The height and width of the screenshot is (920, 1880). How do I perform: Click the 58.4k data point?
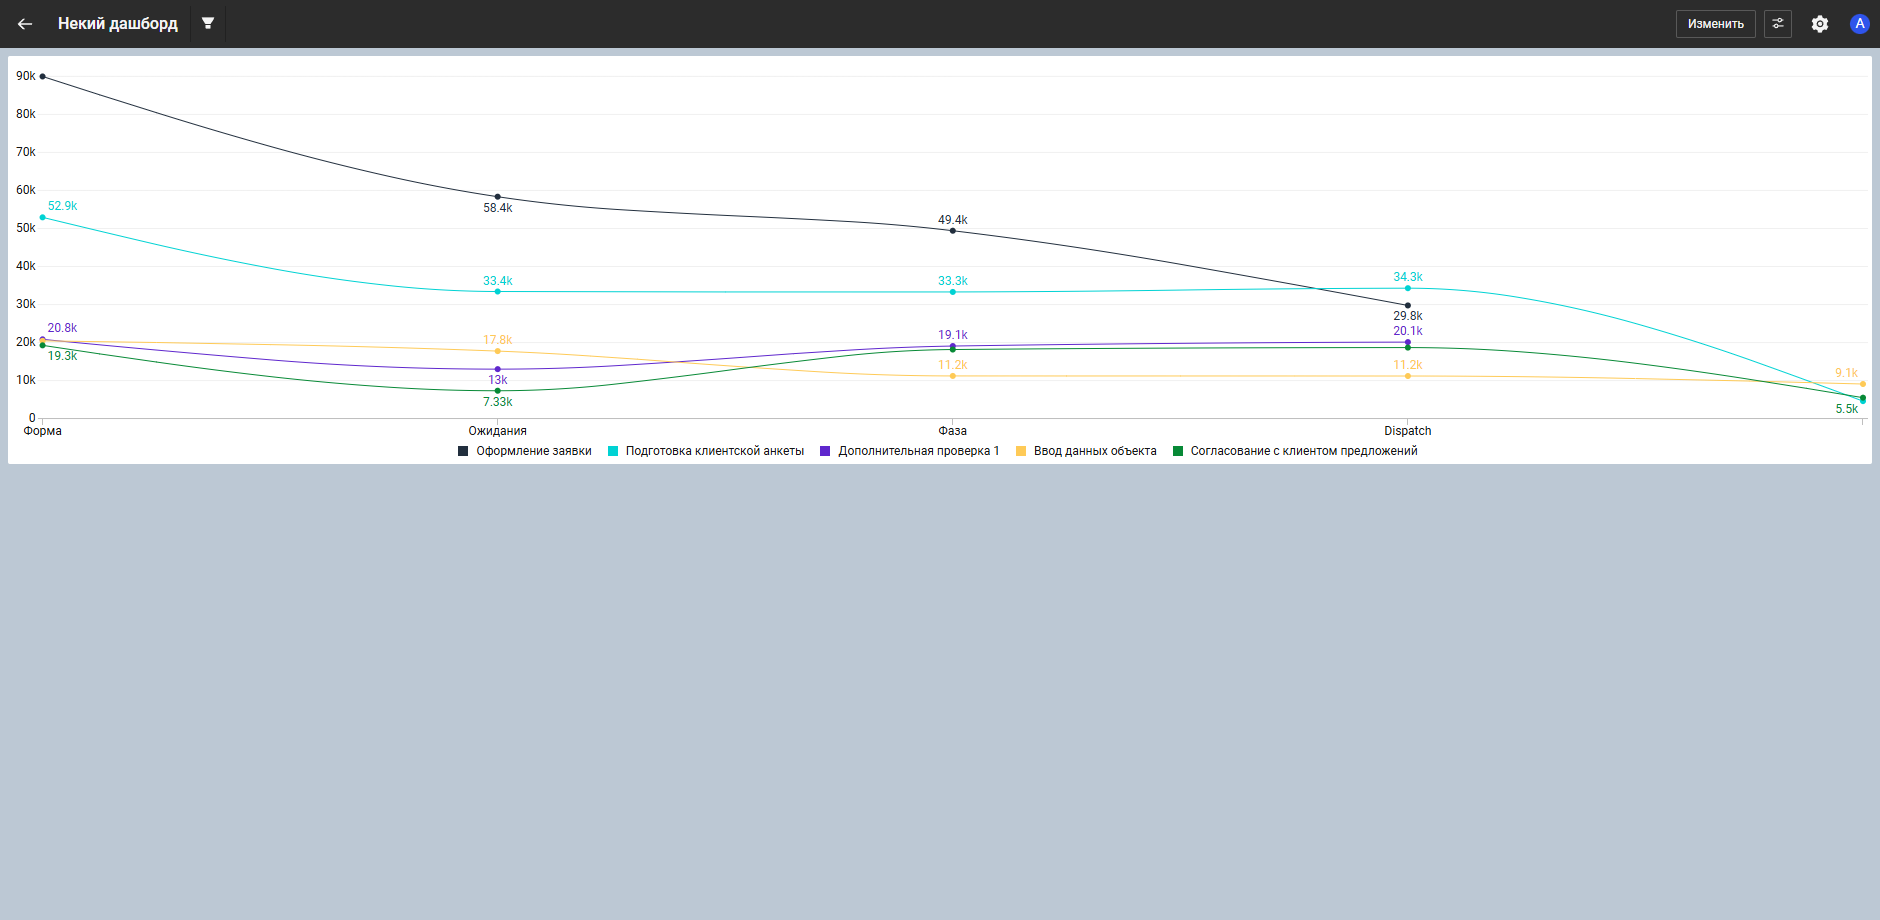click(x=498, y=197)
